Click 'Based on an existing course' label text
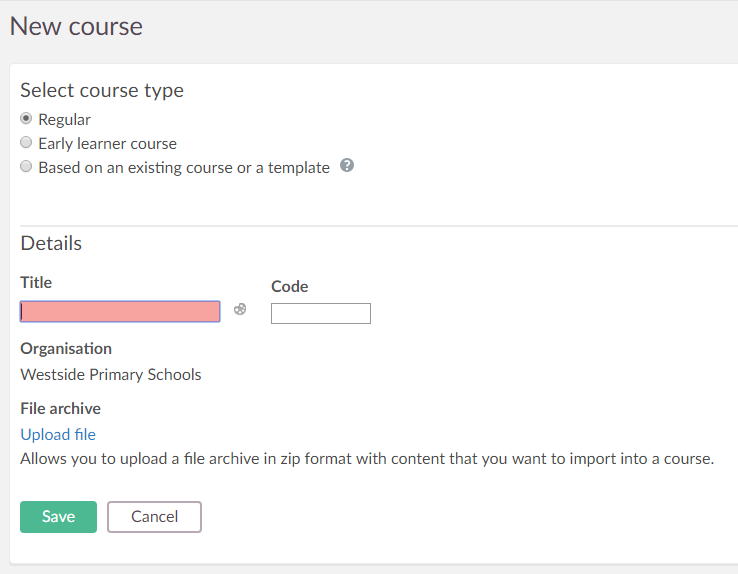738x574 pixels. [x=184, y=168]
